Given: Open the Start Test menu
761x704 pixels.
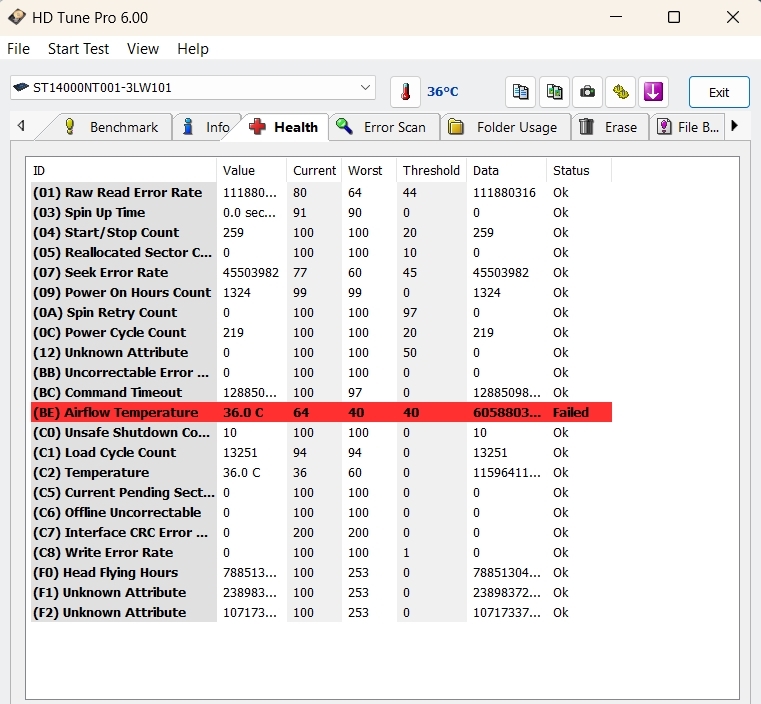Looking at the screenshot, I should (x=78, y=49).
